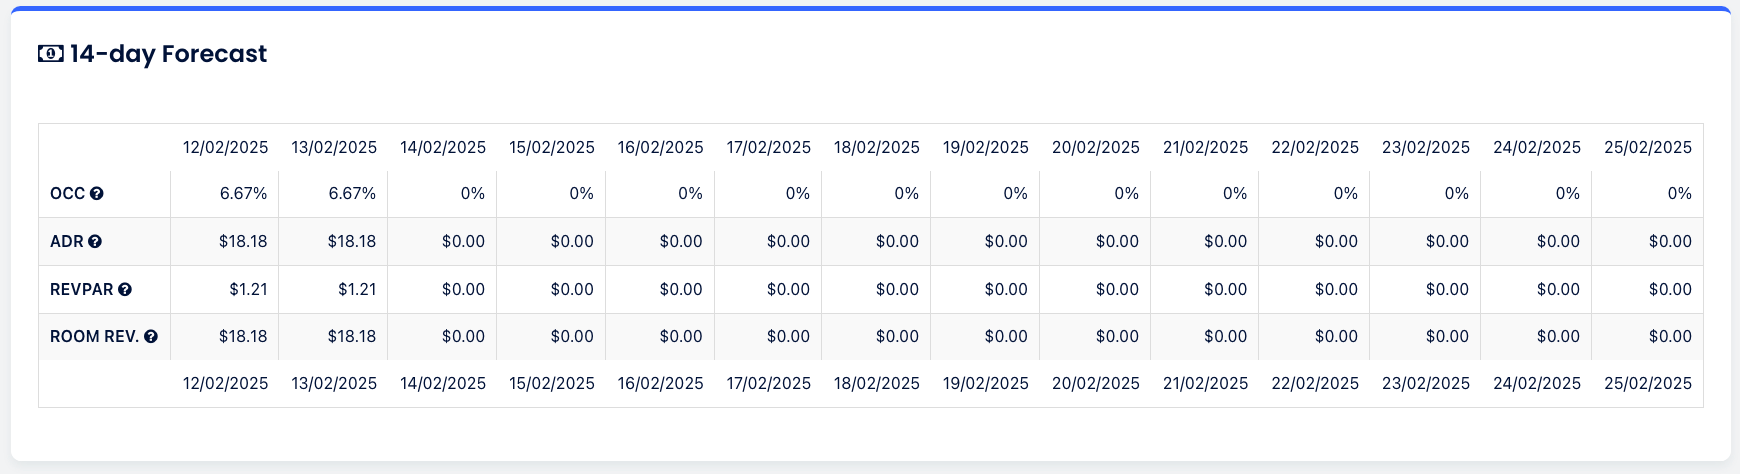The width and height of the screenshot is (1740, 474).
Task: Click the $18.18 room revenue for 12/02/2025
Action: tap(243, 337)
